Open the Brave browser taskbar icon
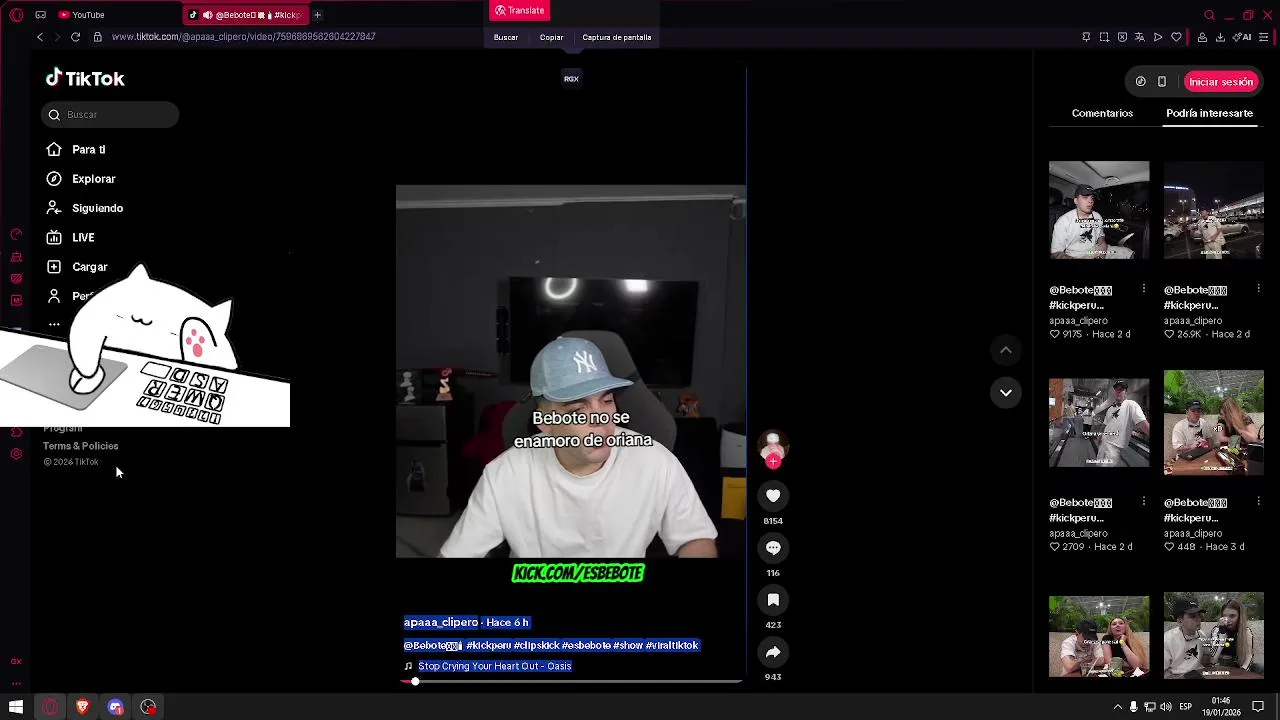1280x720 pixels. tap(82, 707)
